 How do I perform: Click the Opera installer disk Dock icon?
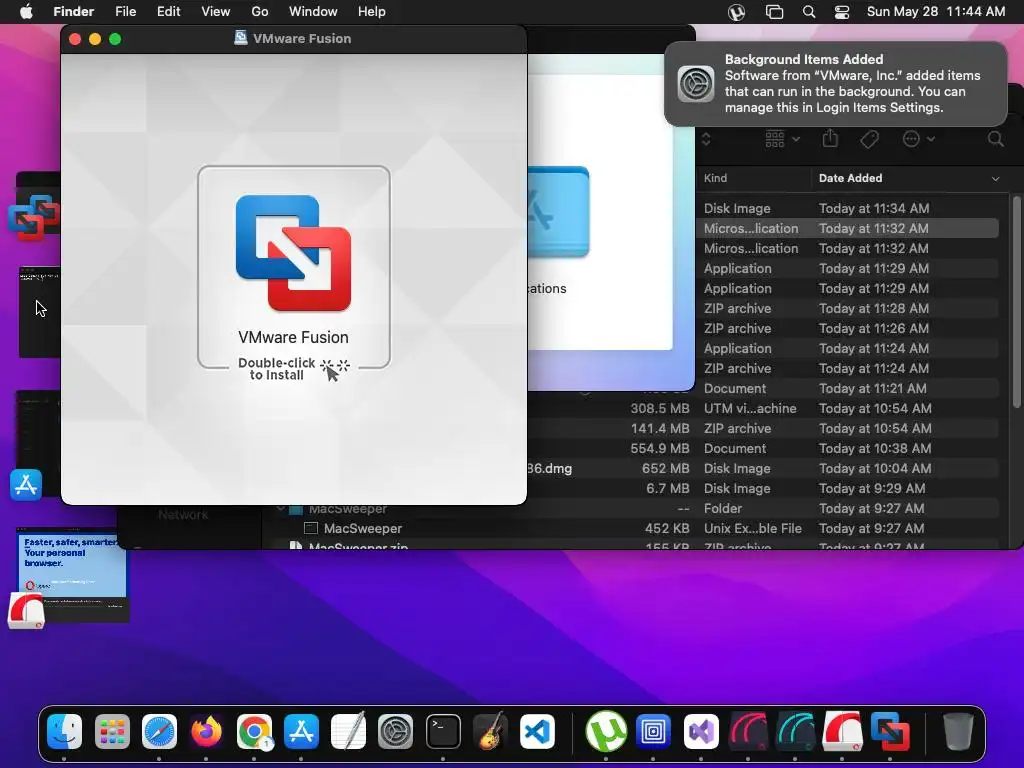842,731
